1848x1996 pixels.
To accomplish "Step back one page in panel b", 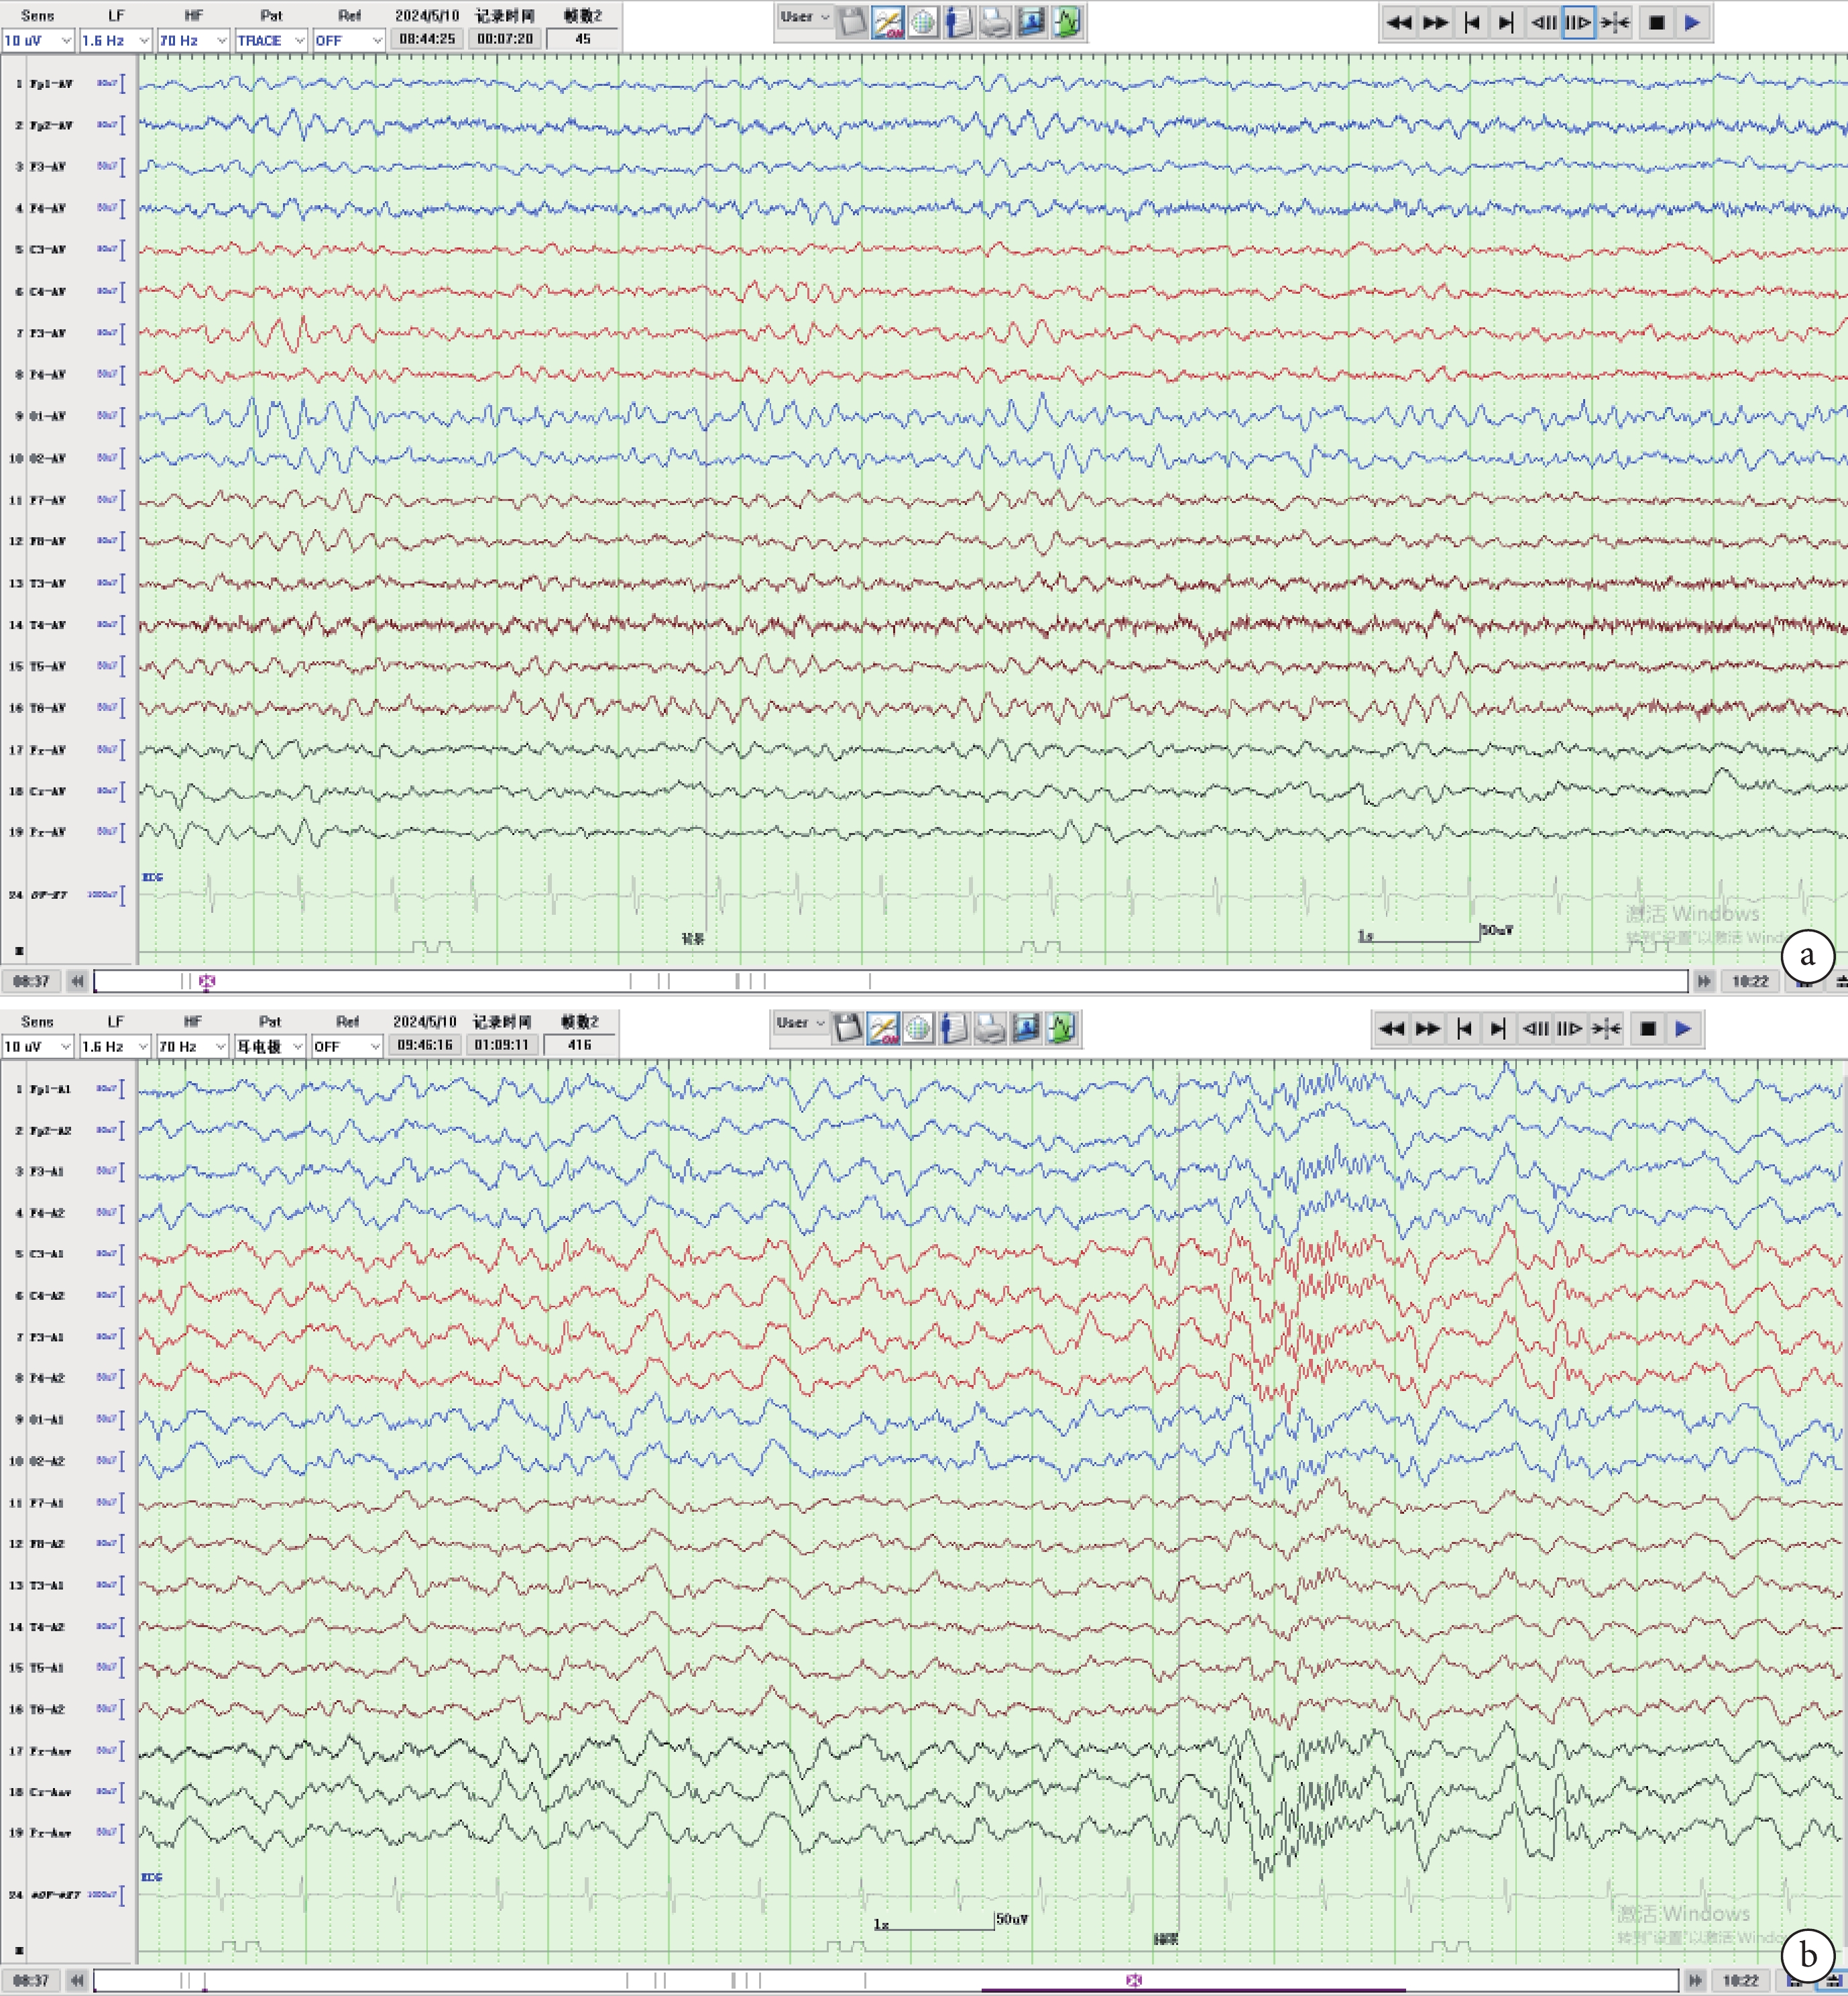I will 1535,1028.
